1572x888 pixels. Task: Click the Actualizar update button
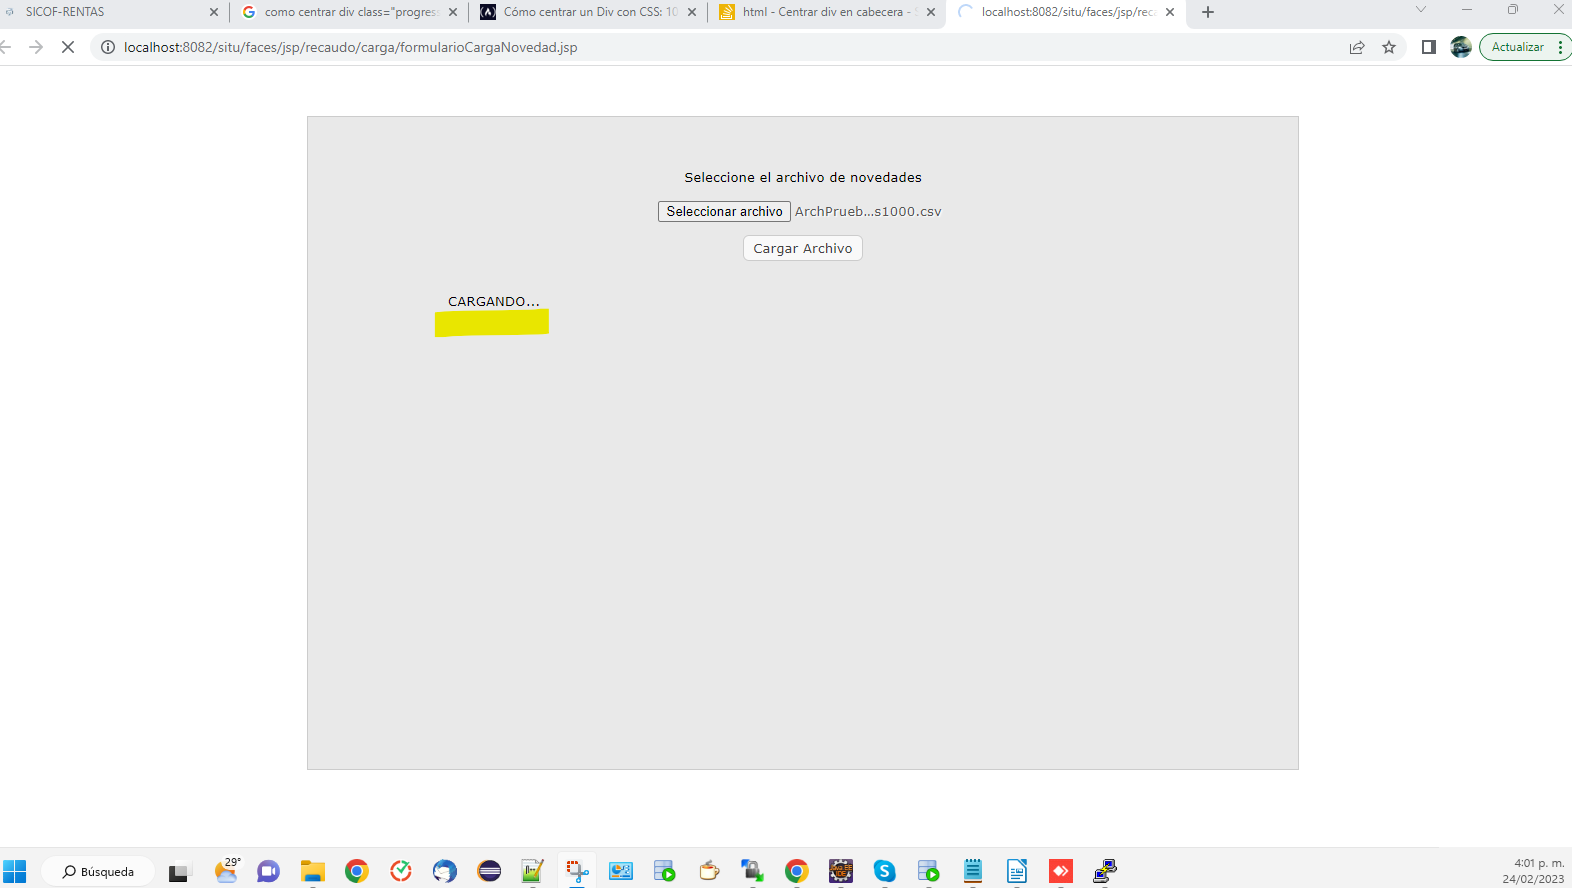tap(1517, 47)
